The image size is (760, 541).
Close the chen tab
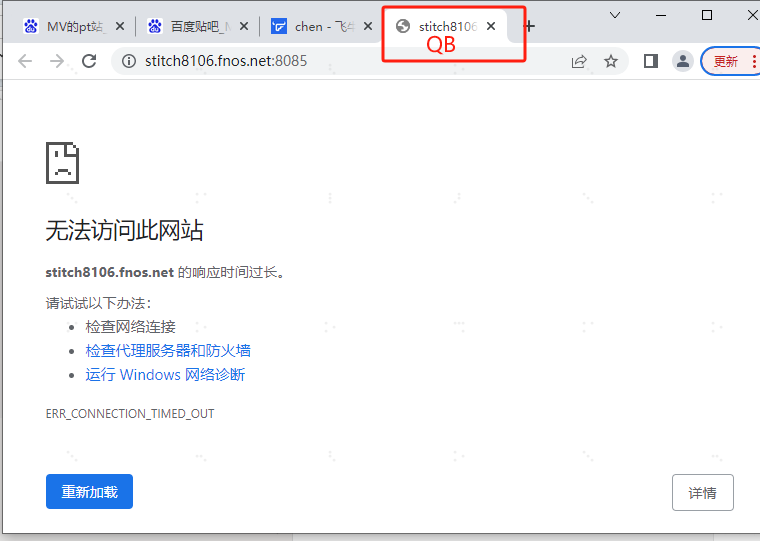click(x=368, y=26)
